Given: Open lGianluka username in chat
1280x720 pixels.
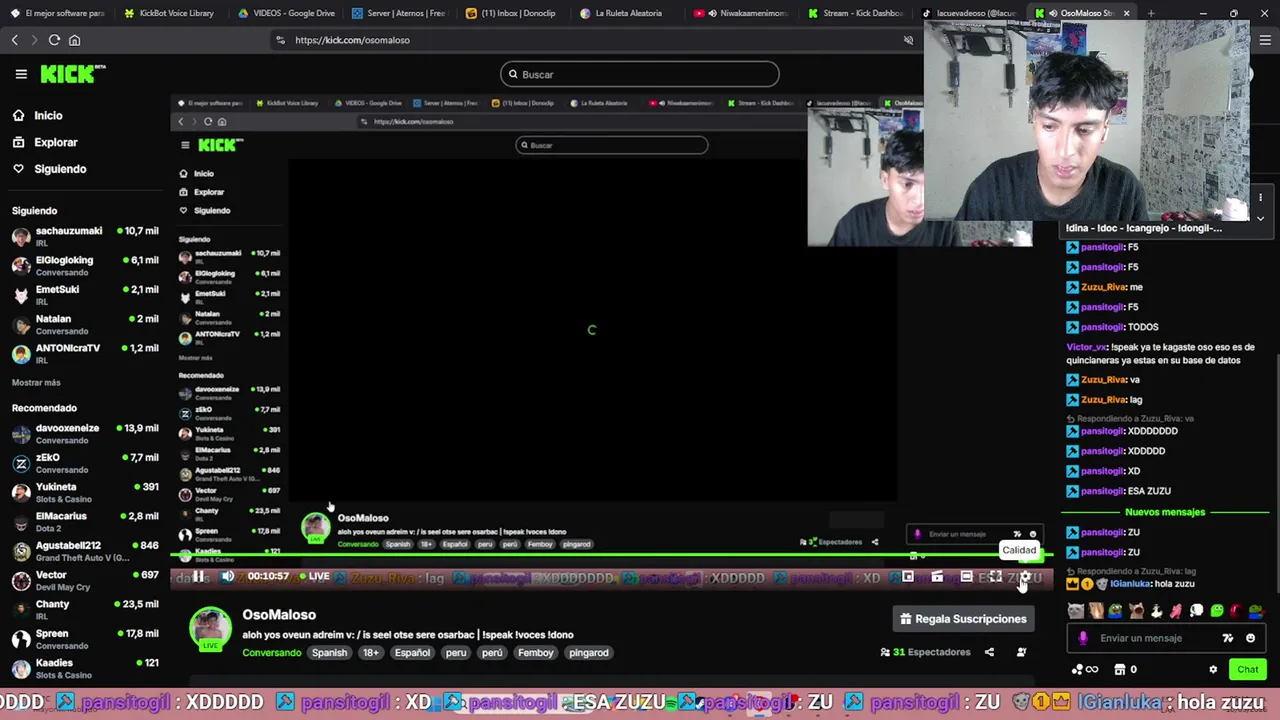Looking at the screenshot, I should 1130,584.
